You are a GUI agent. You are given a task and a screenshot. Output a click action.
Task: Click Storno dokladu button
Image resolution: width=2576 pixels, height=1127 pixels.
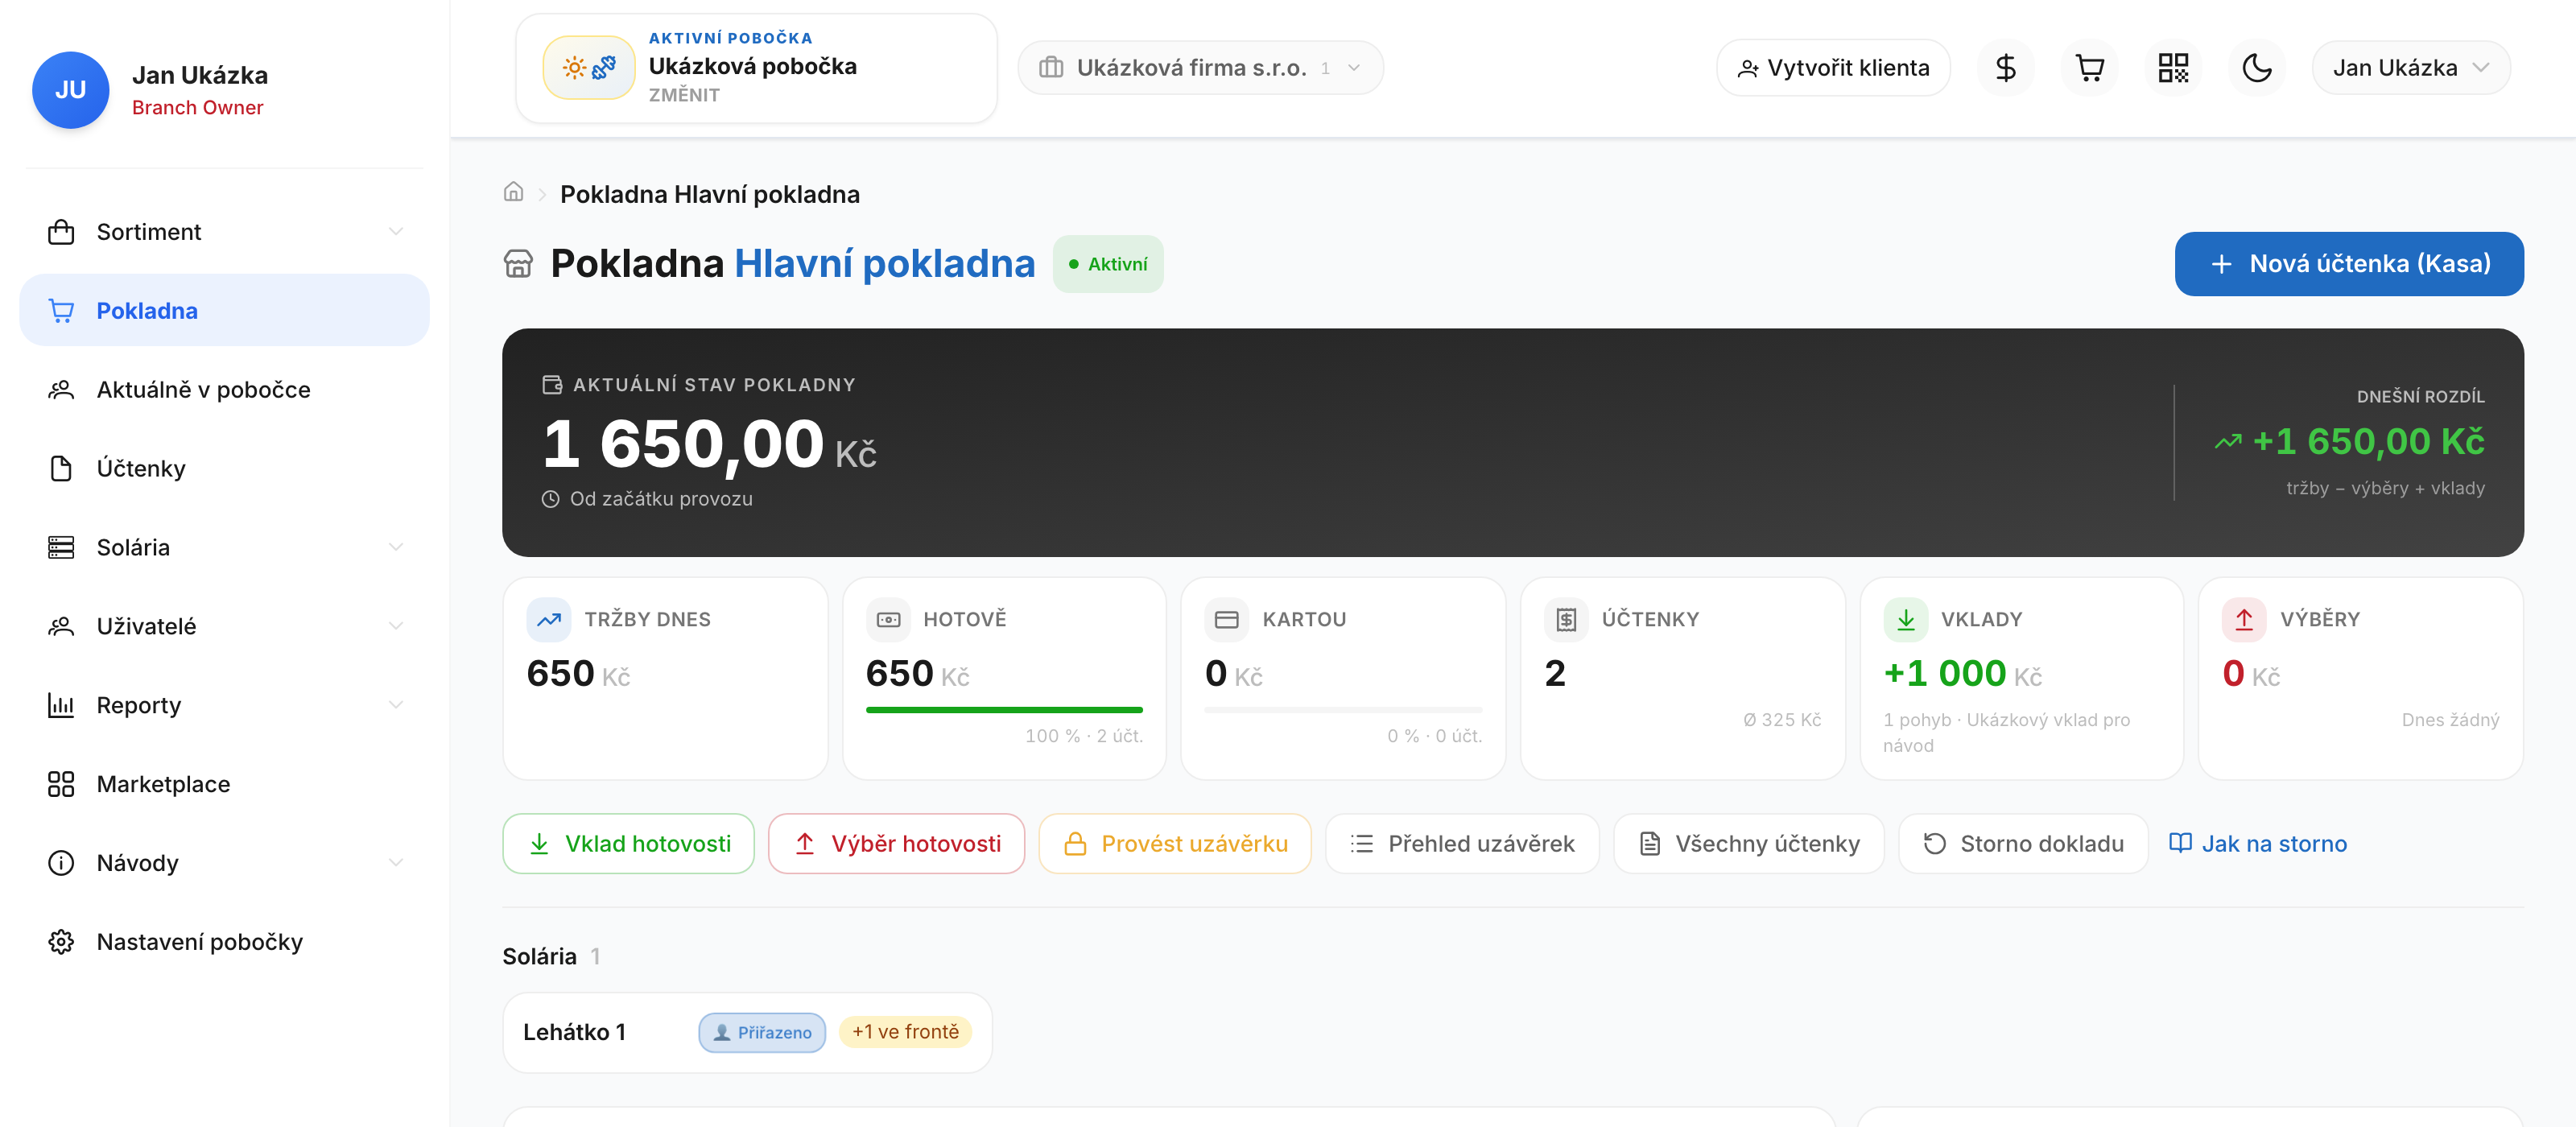click(2023, 844)
